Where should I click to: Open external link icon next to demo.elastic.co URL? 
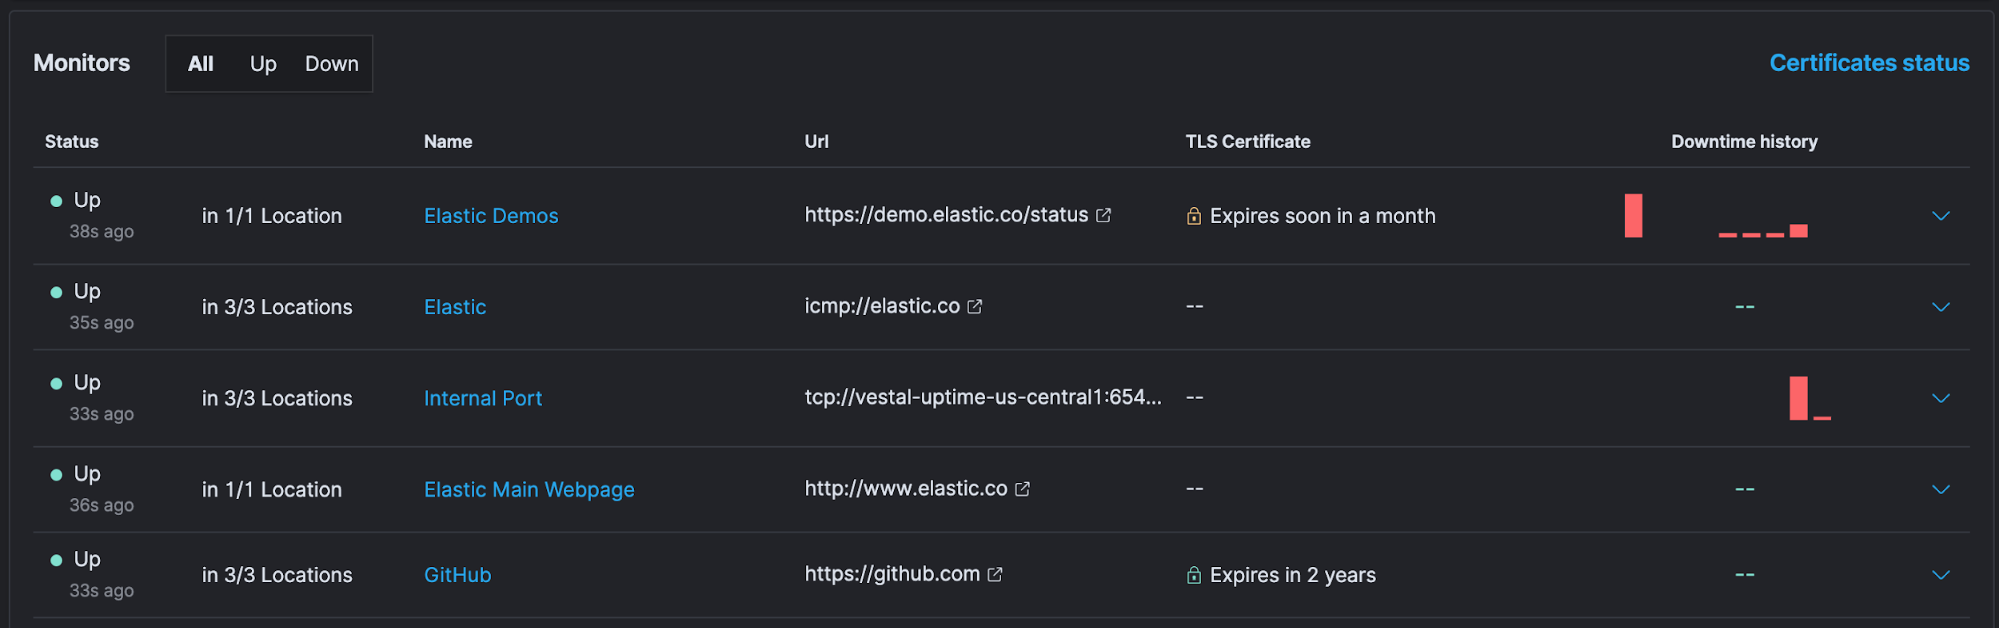(x=1103, y=216)
